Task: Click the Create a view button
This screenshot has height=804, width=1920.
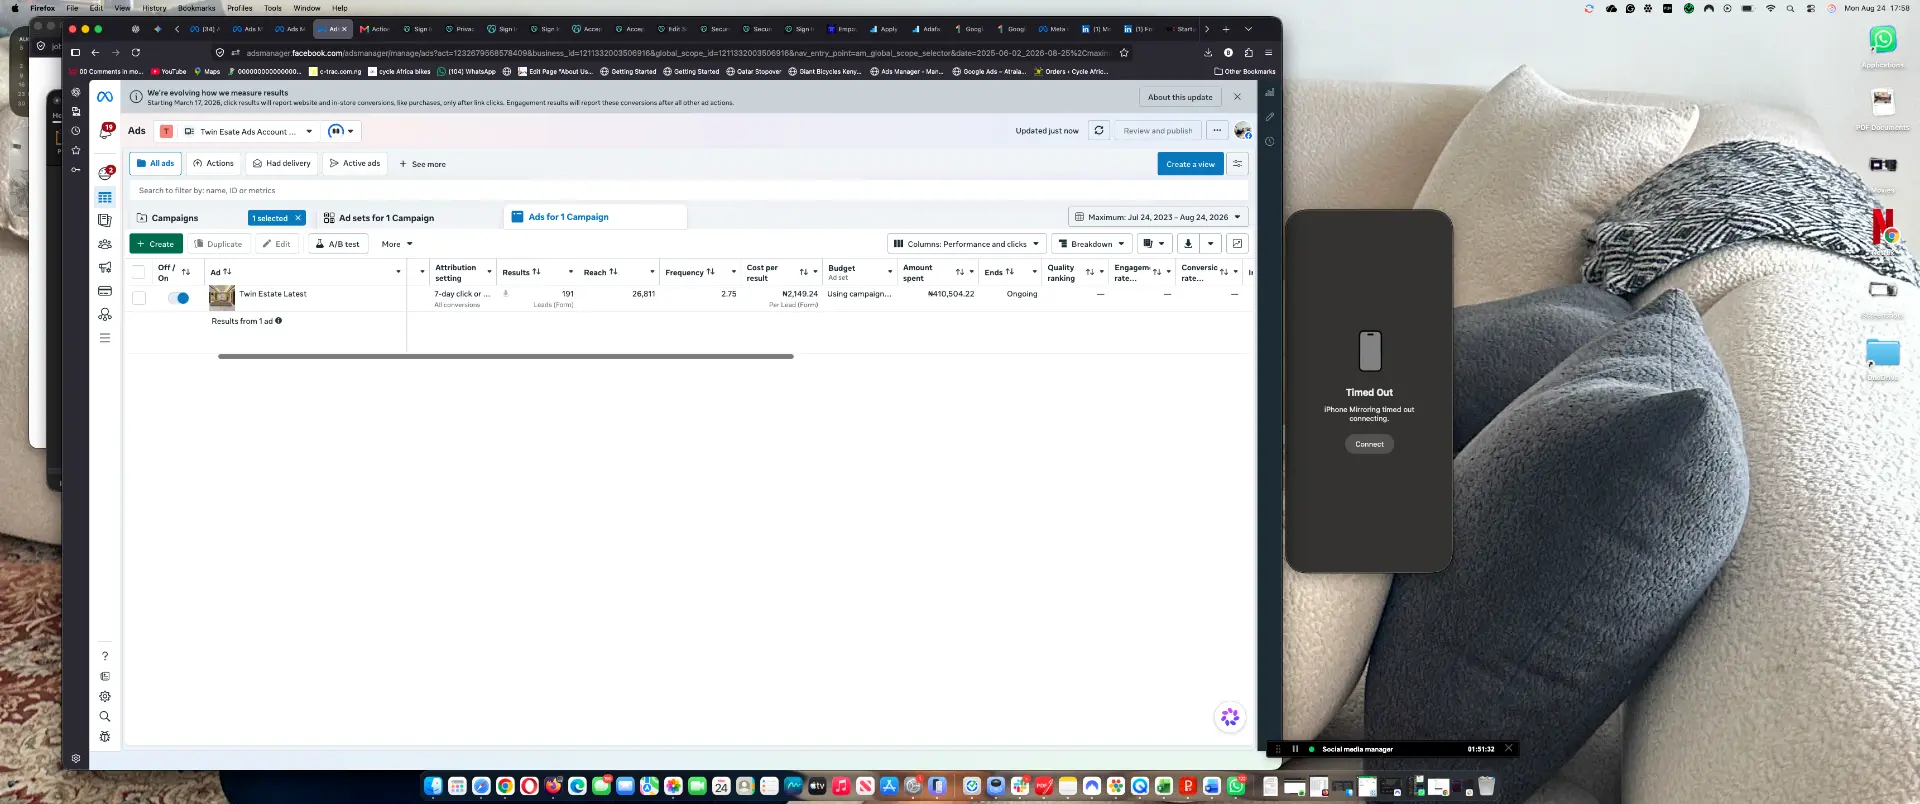Action: pyautogui.click(x=1190, y=164)
